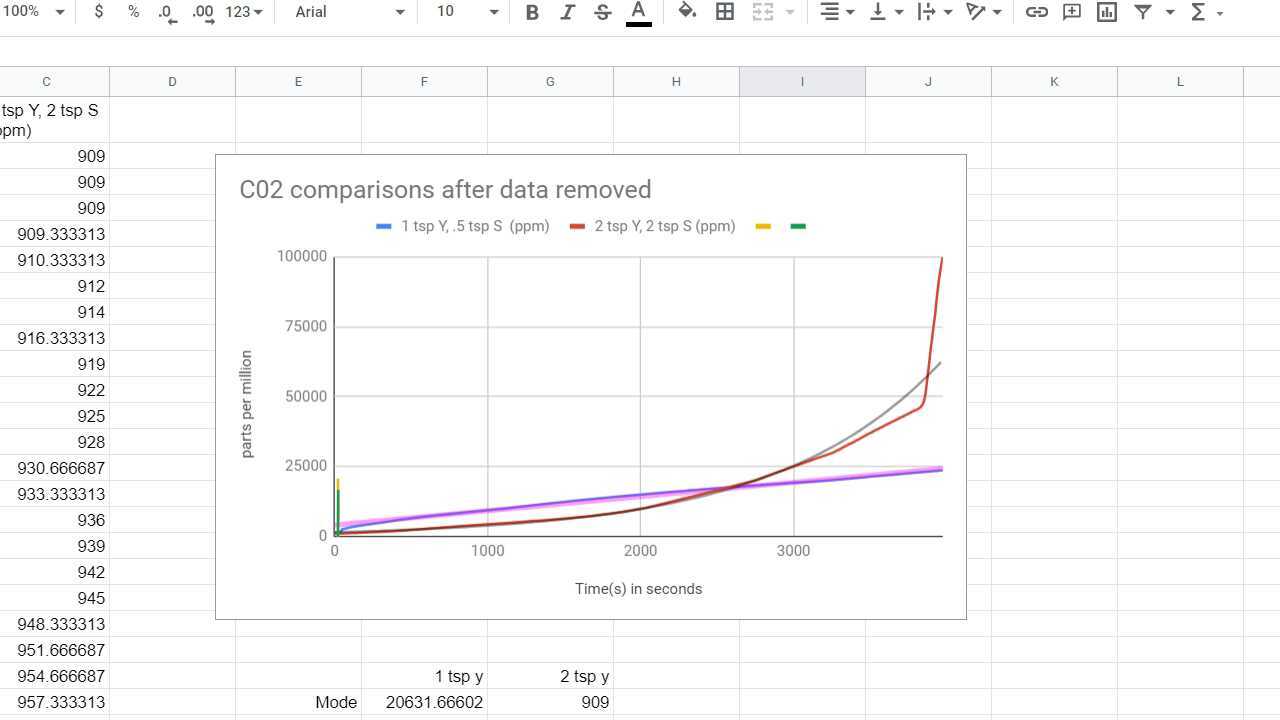Image resolution: width=1280 pixels, height=720 pixels.
Task: Open the fill color picker
Action: point(686,12)
